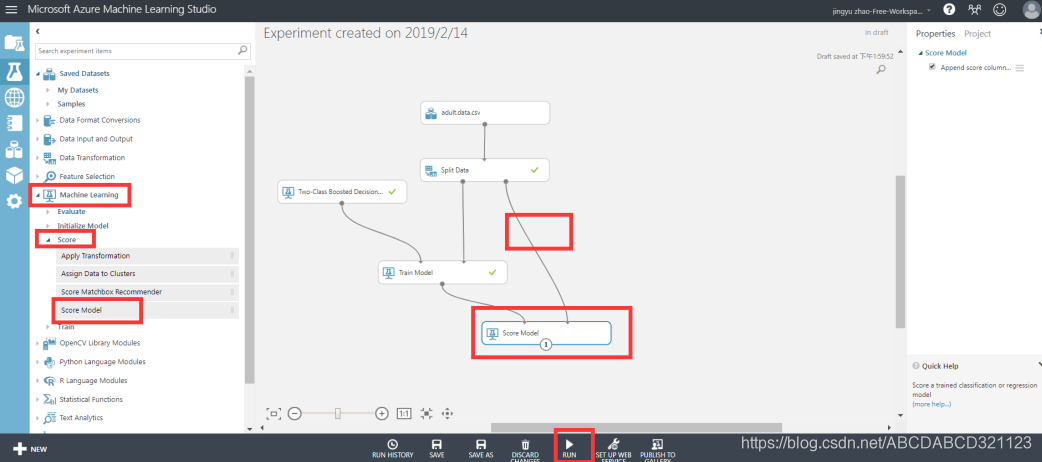Image resolution: width=1042 pixels, height=462 pixels.
Task: Open the Settings gear sidebar icon
Action: click(15, 201)
